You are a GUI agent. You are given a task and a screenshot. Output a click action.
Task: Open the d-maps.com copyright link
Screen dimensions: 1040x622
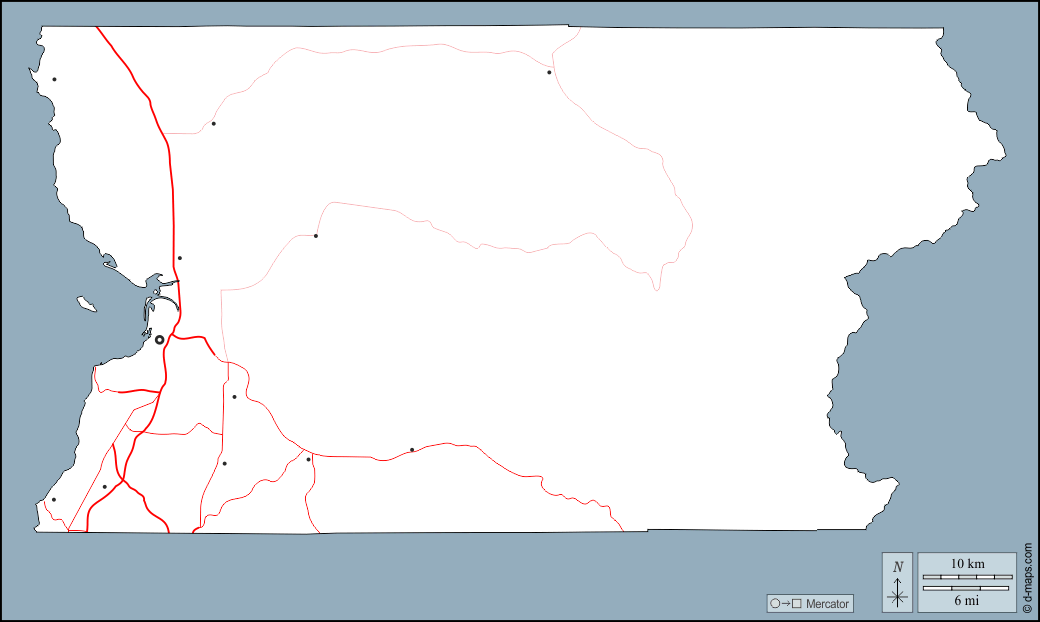tap(1027, 578)
